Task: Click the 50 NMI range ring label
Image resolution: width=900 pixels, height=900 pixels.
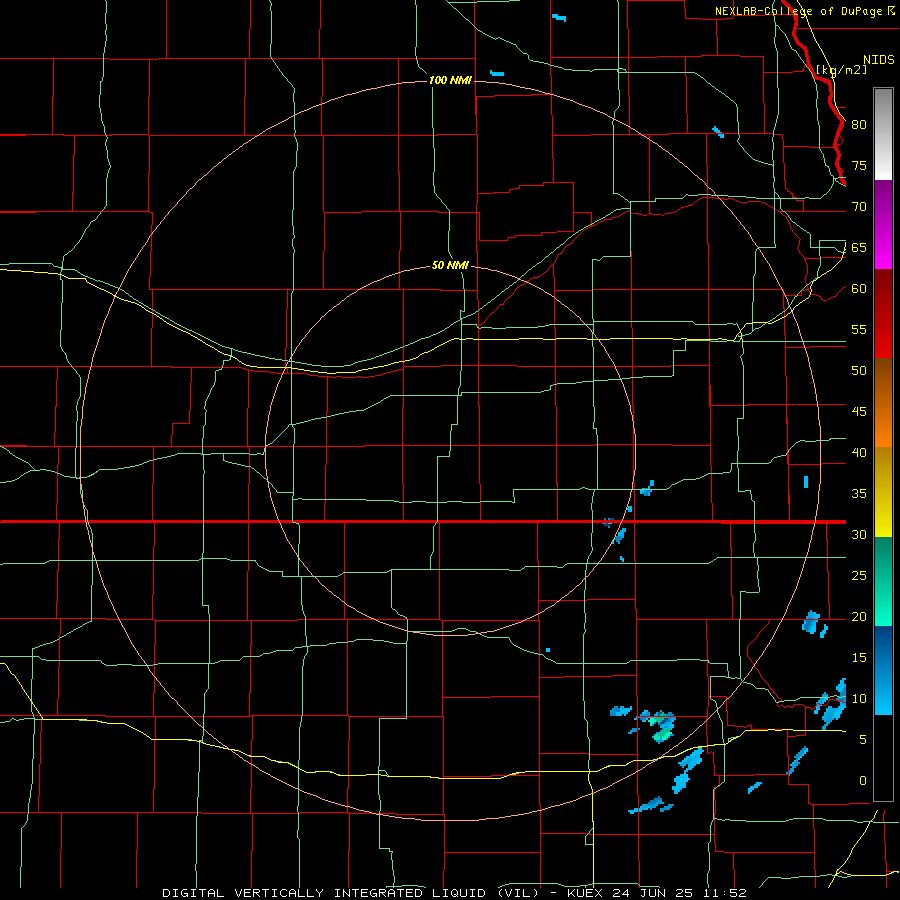Action: pyautogui.click(x=450, y=265)
